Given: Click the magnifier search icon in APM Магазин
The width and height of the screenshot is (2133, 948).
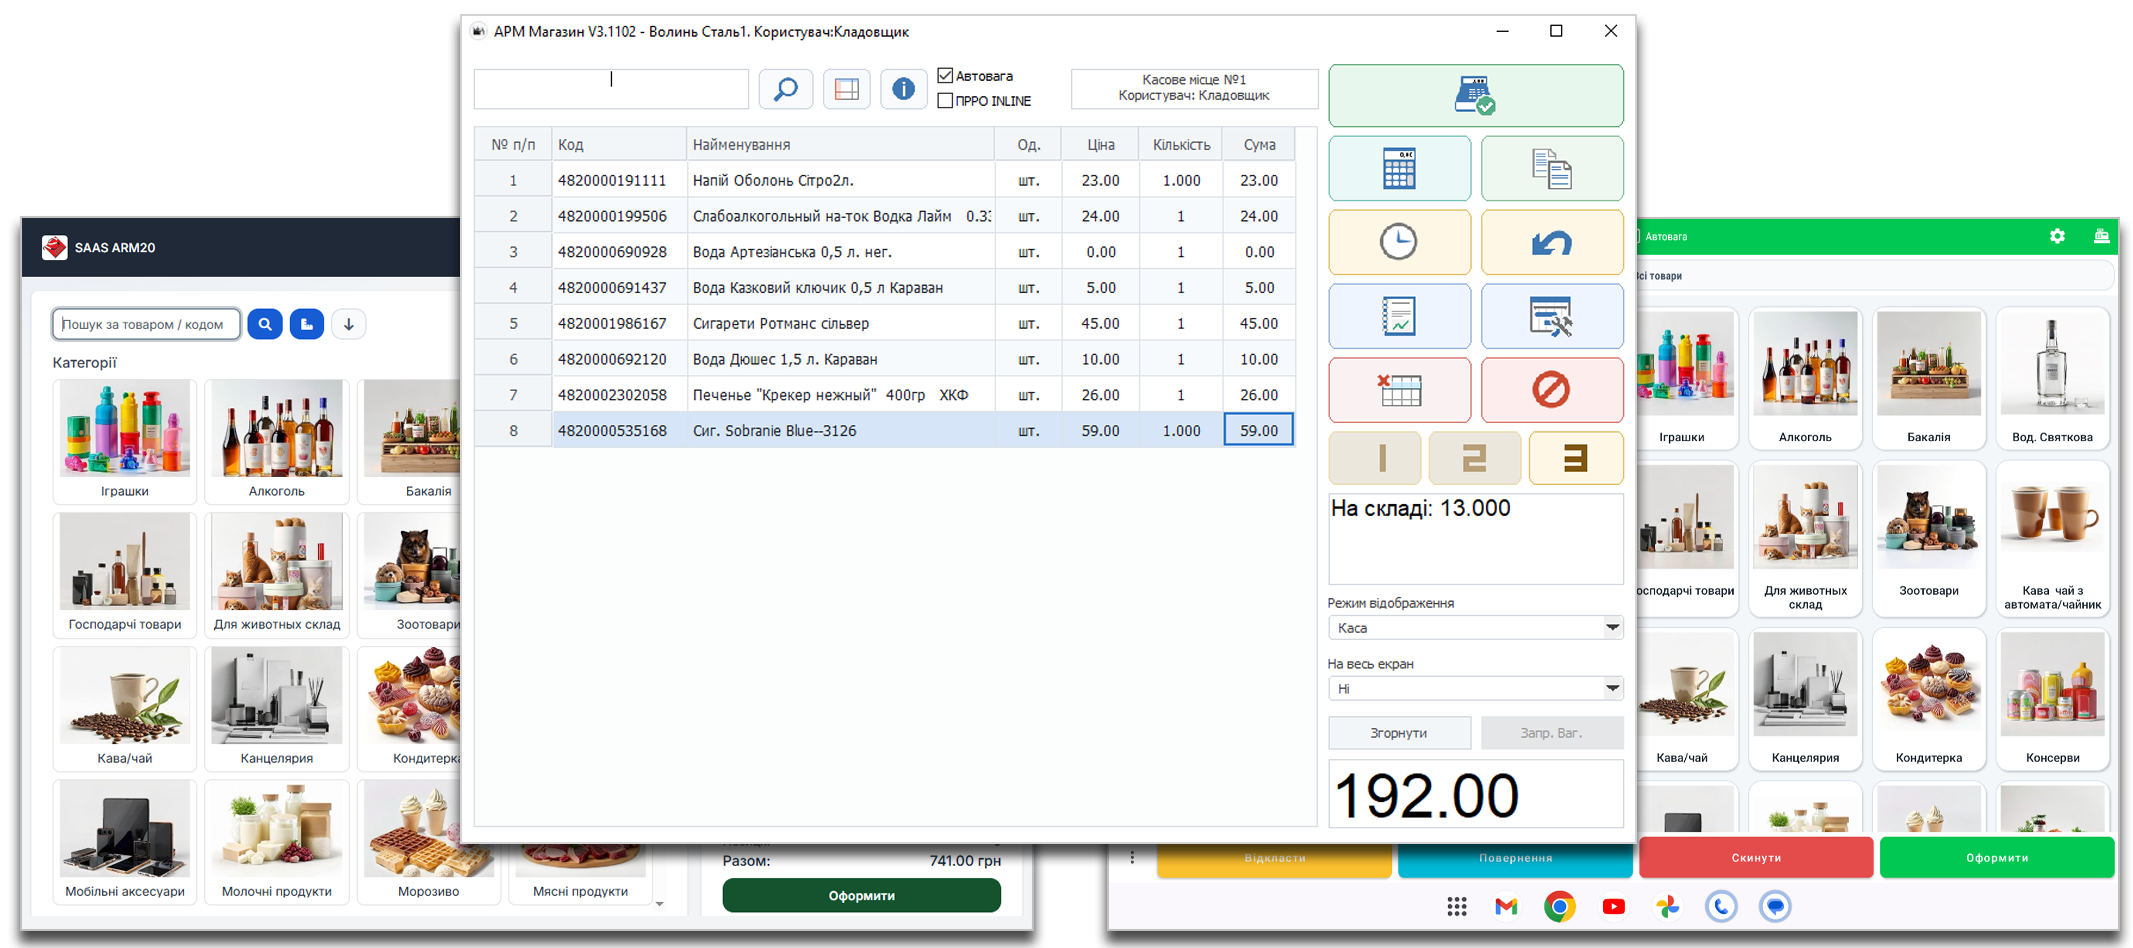Looking at the screenshot, I should [x=786, y=89].
